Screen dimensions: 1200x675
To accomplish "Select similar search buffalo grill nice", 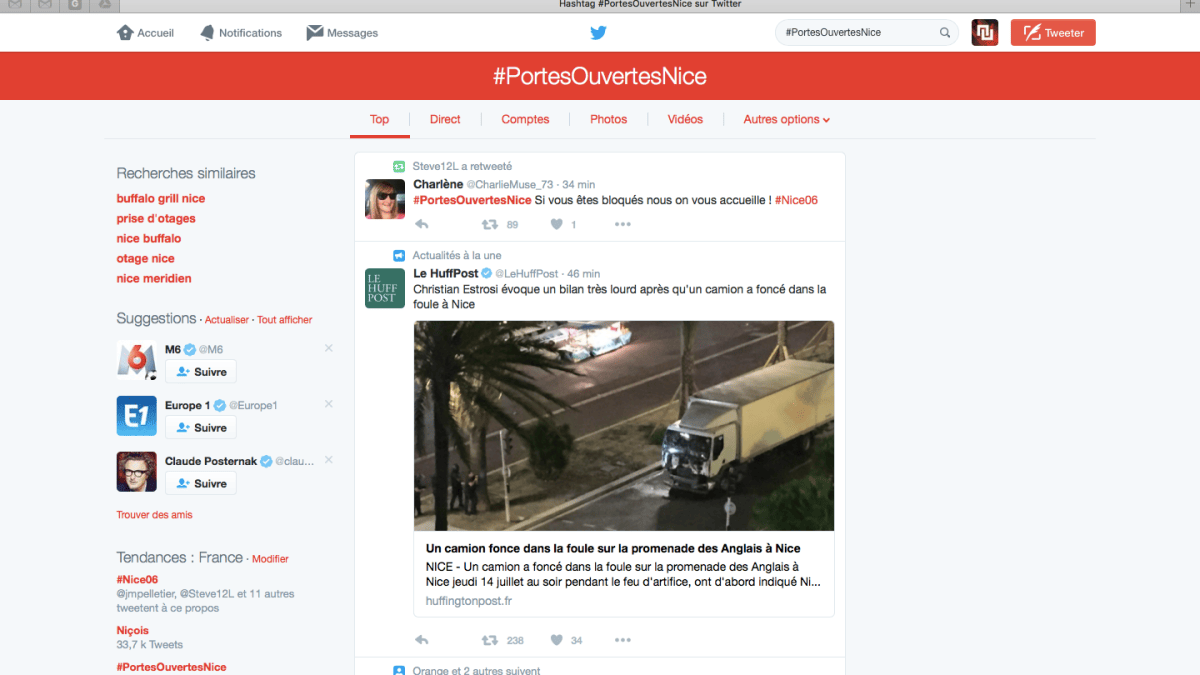I will (161, 199).
